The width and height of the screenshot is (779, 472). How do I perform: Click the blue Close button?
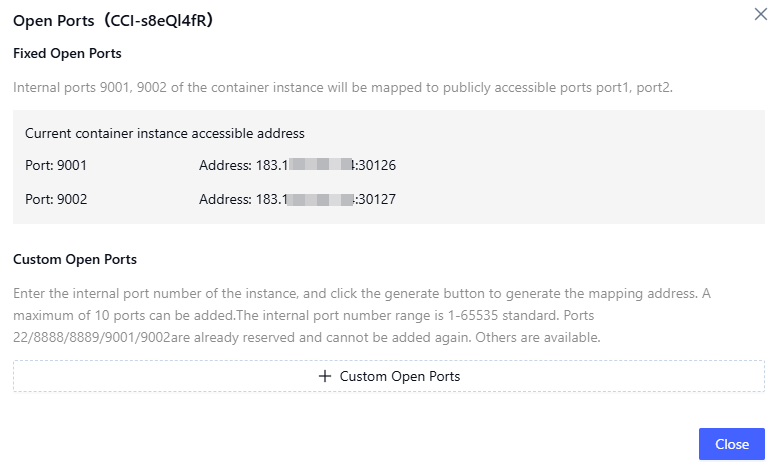[731, 444]
